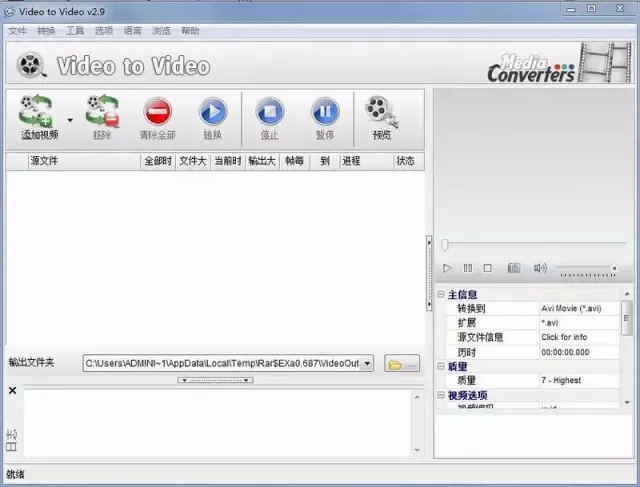640x487 pixels.
Task: Click the Stop (停止) toolbar icon
Action: click(270, 111)
